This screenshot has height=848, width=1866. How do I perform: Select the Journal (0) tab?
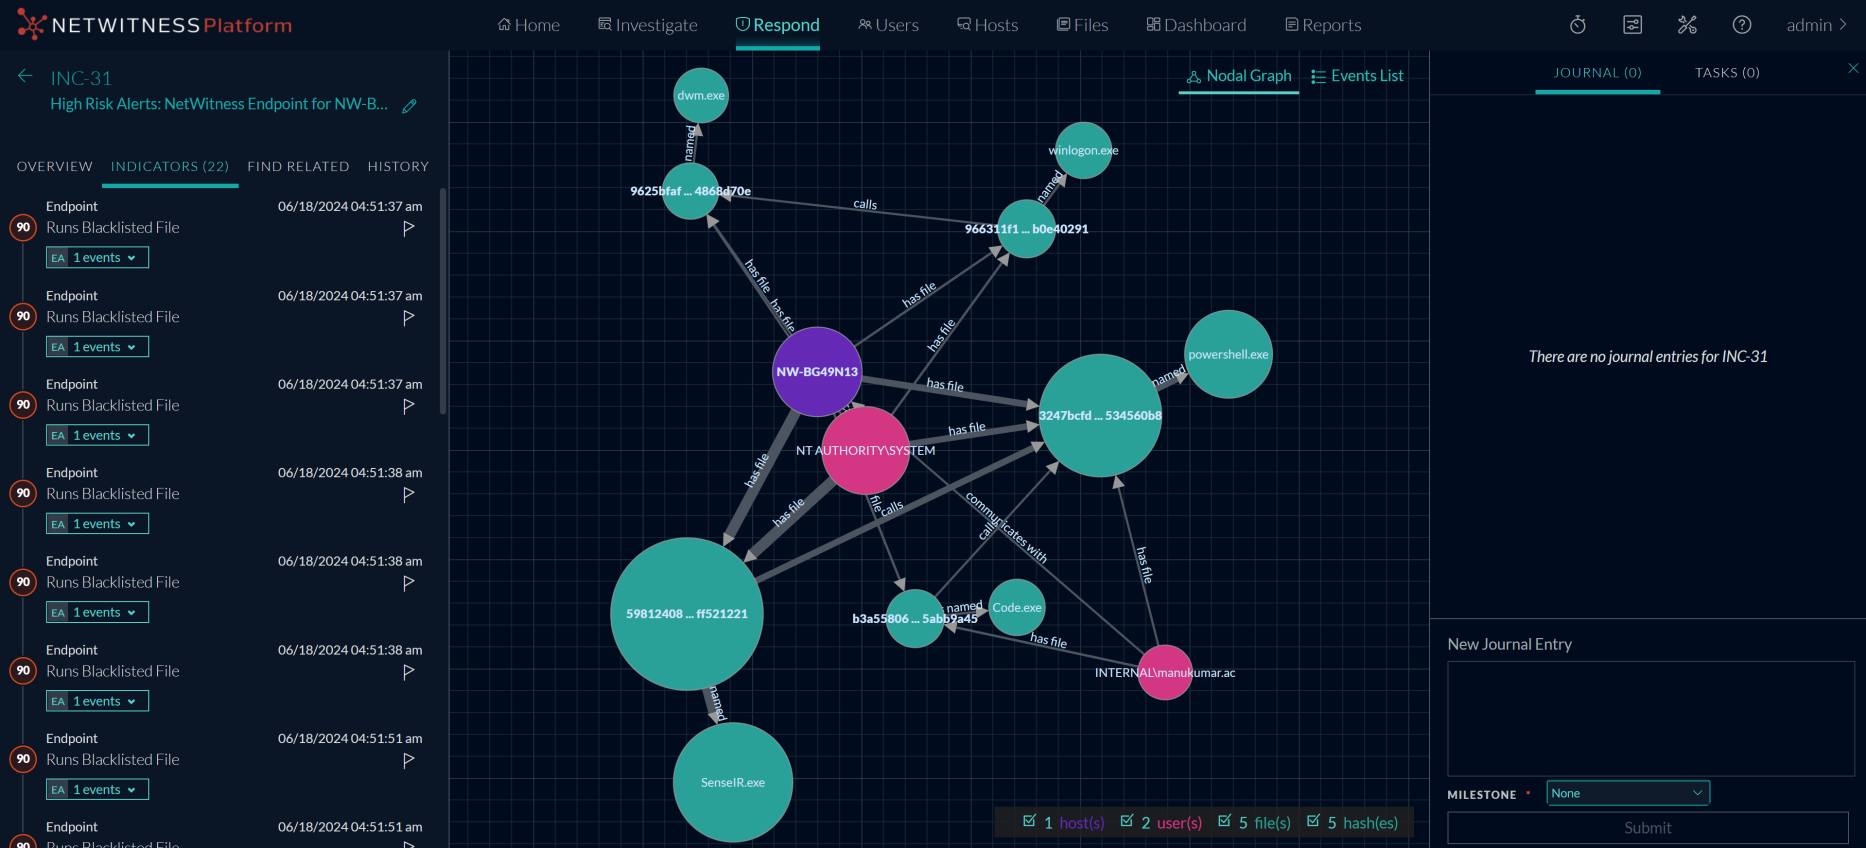[x=1598, y=73]
